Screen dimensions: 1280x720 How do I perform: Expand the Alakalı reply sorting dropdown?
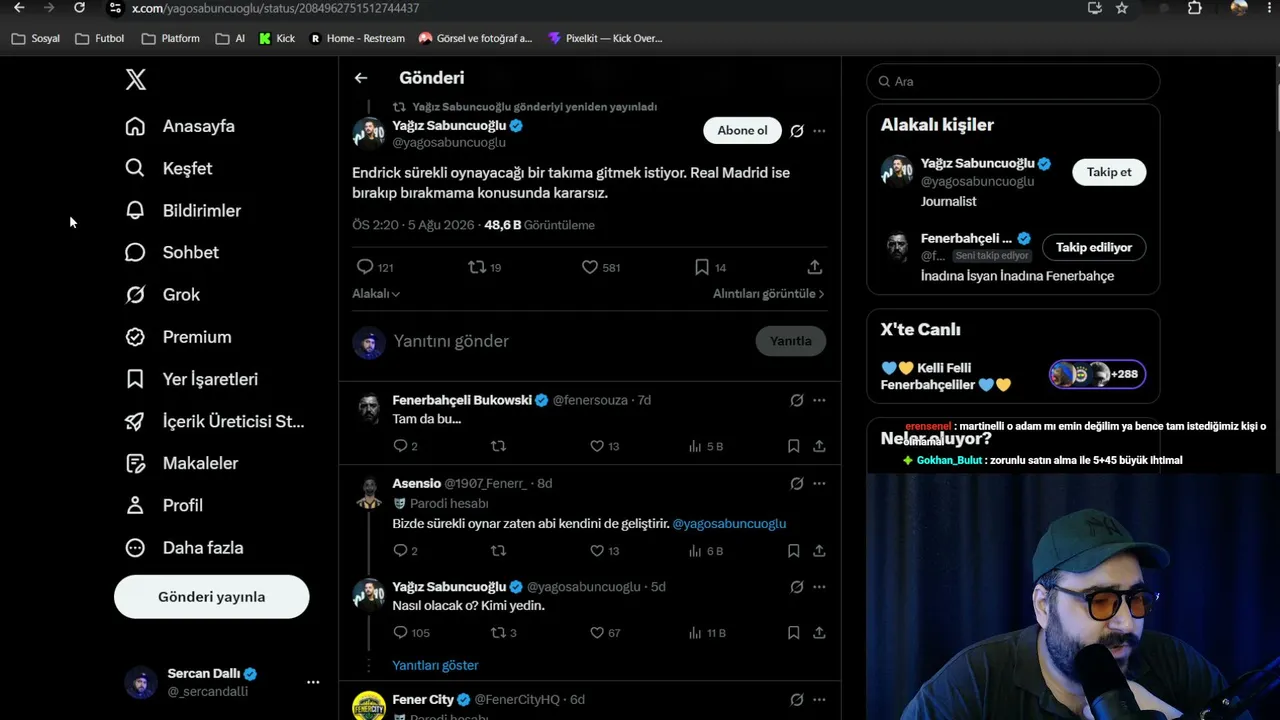(376, 294)
